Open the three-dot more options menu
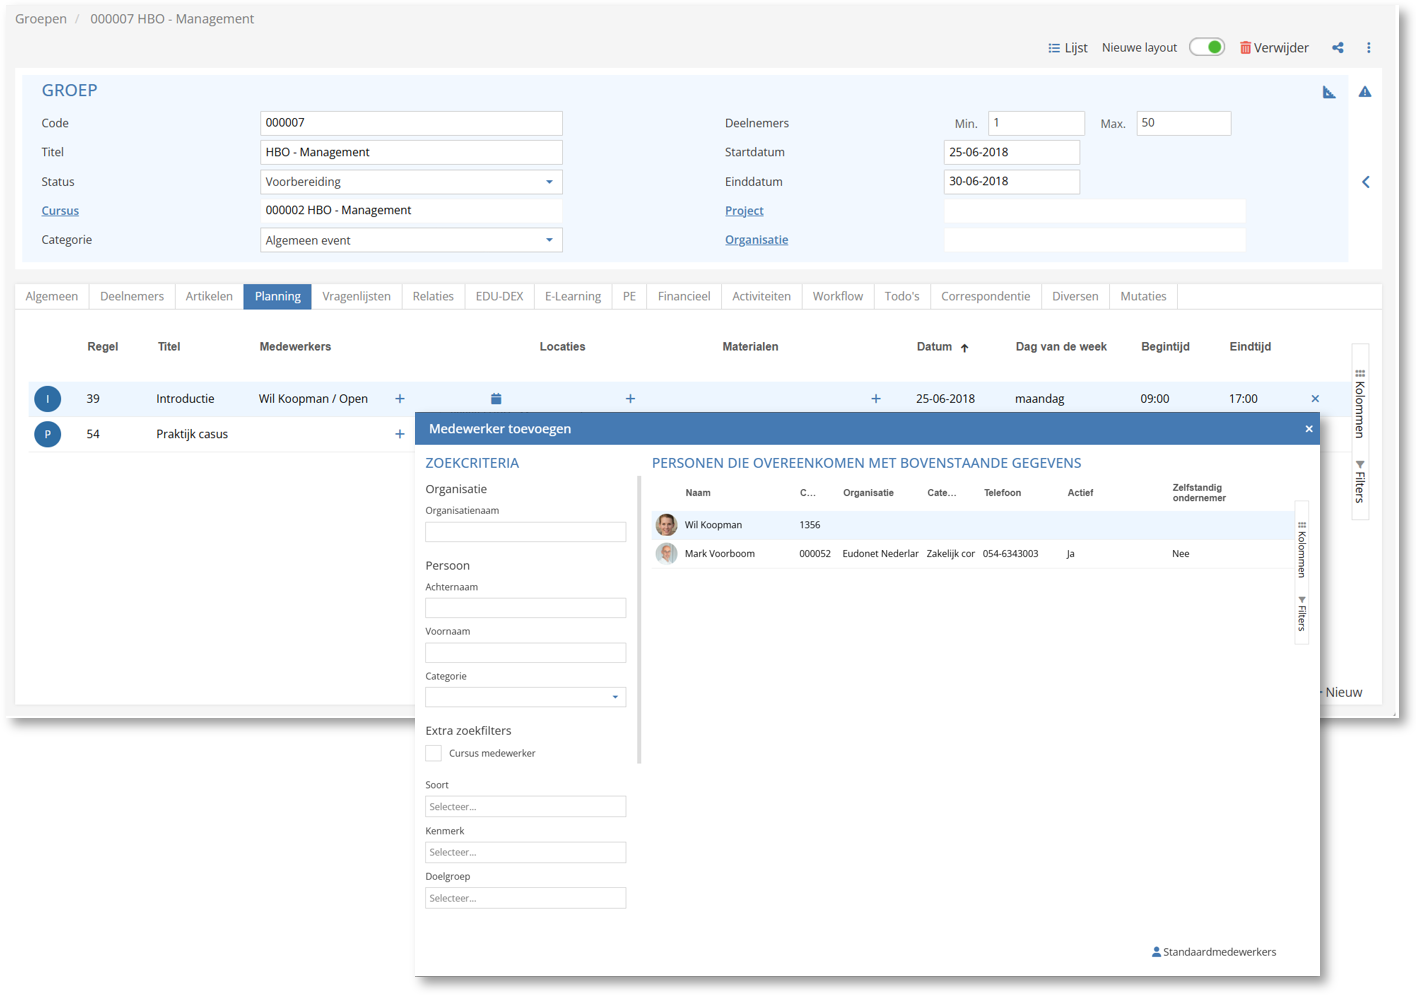The width and height of the screenshot is (1416, 995). (1368, 48)
